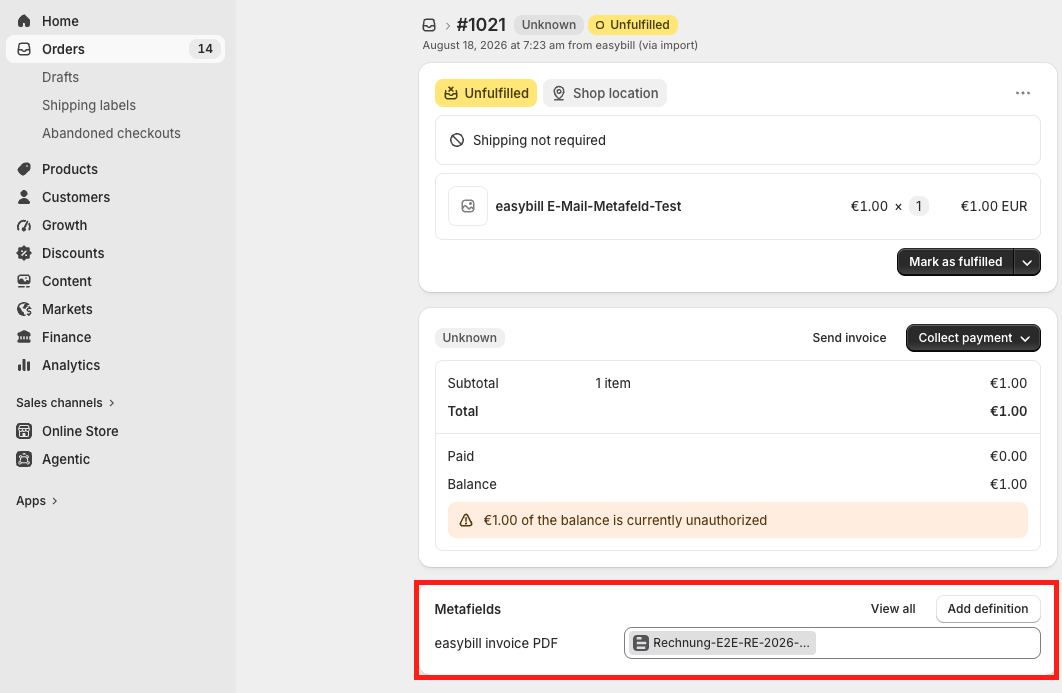Click the Markets globe icon
Screen dimensions: 1062x693
24,309
